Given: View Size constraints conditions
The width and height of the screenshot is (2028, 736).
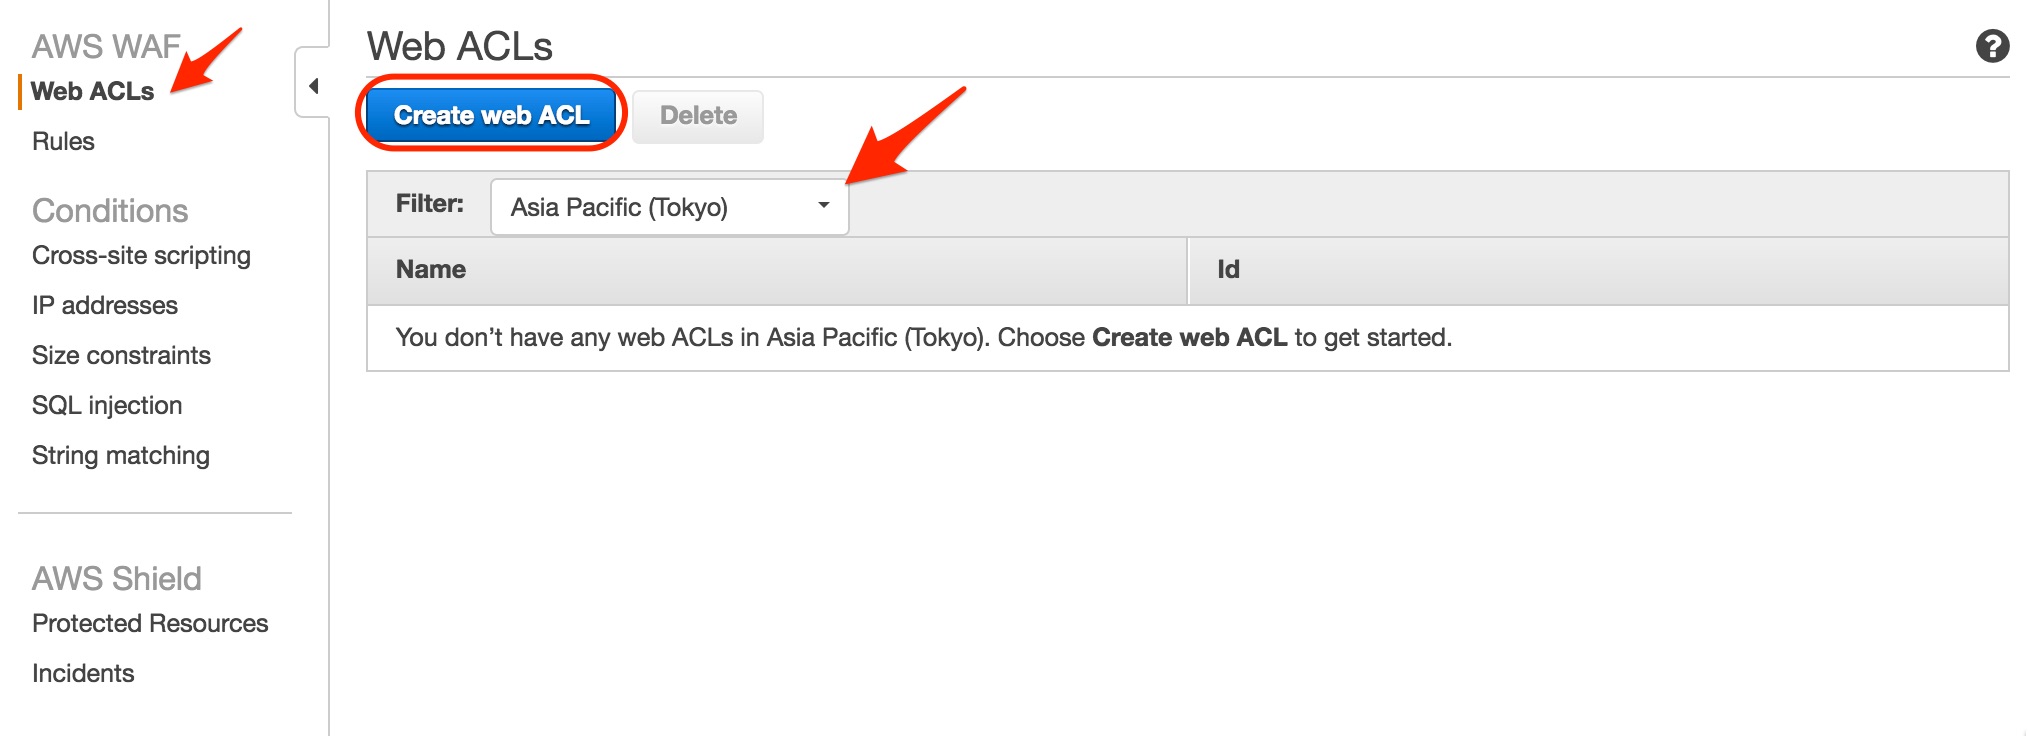Looking at the screenshot, I should (122, 355).
